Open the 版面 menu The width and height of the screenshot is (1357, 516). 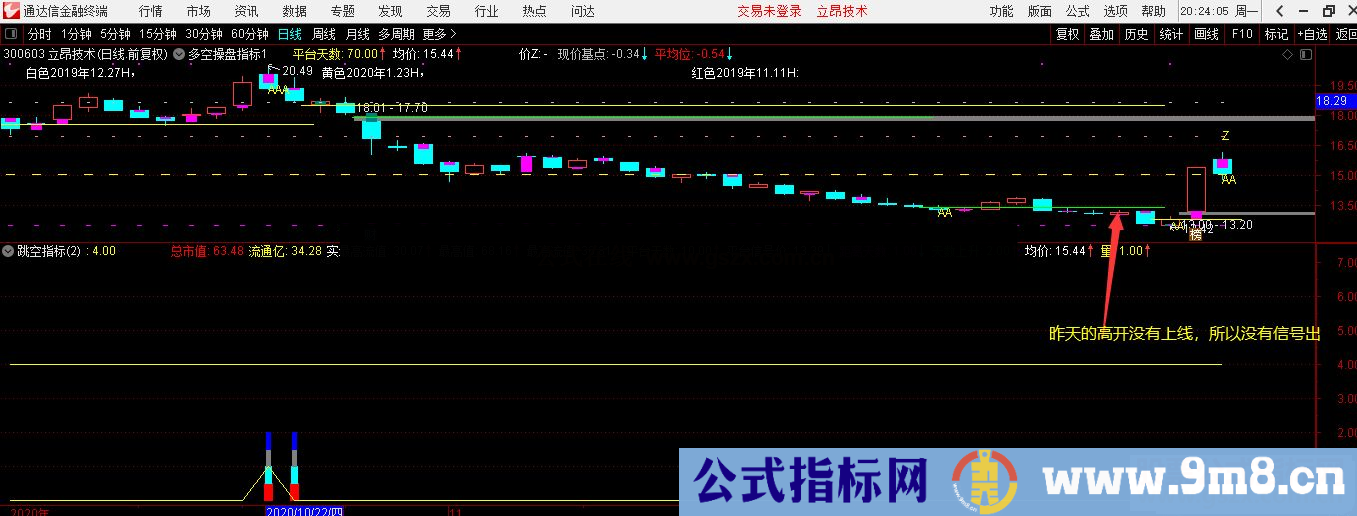1039,11
